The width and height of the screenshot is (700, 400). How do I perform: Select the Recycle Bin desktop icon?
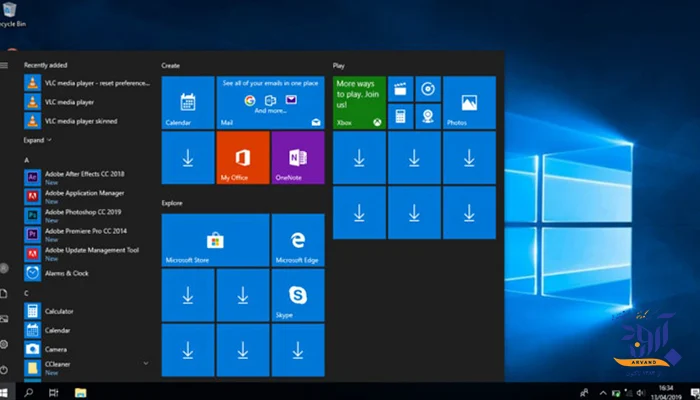(10, 15)
